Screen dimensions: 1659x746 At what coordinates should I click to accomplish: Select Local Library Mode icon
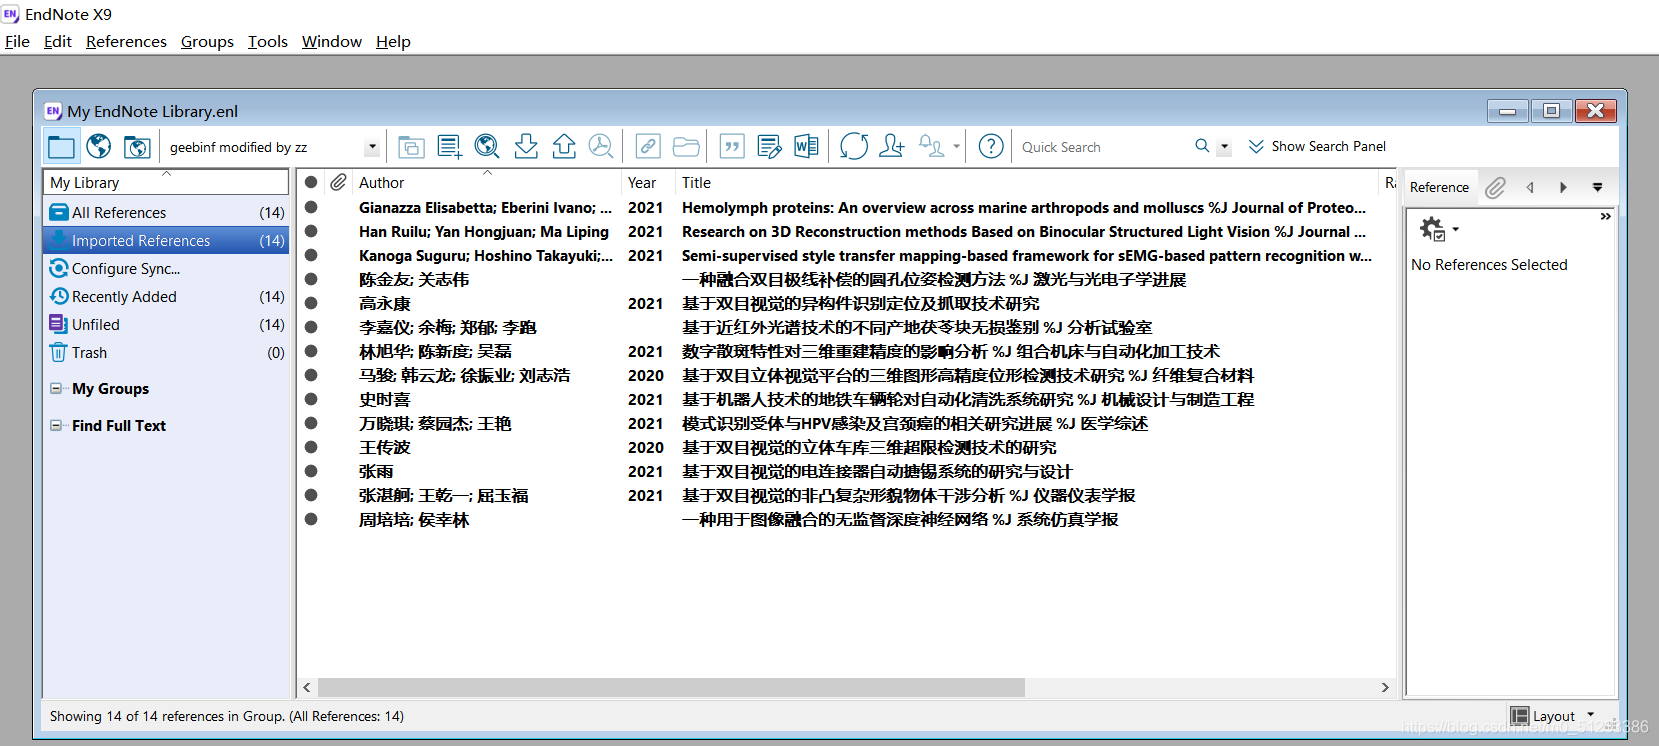(x=61, y=147)
